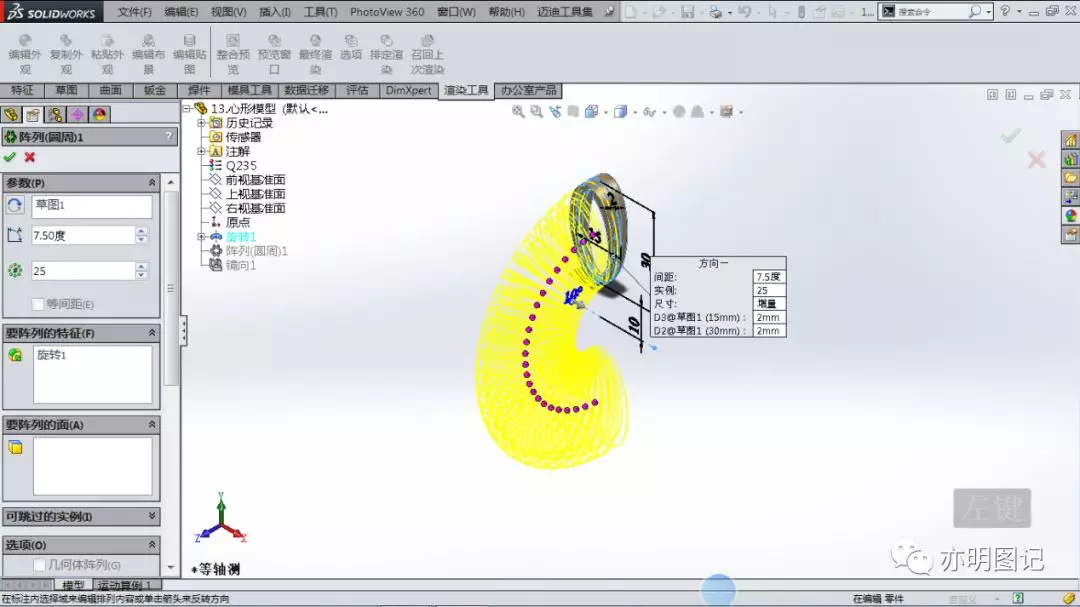Click the angle field showing 7.50度

tap(83, 236)
